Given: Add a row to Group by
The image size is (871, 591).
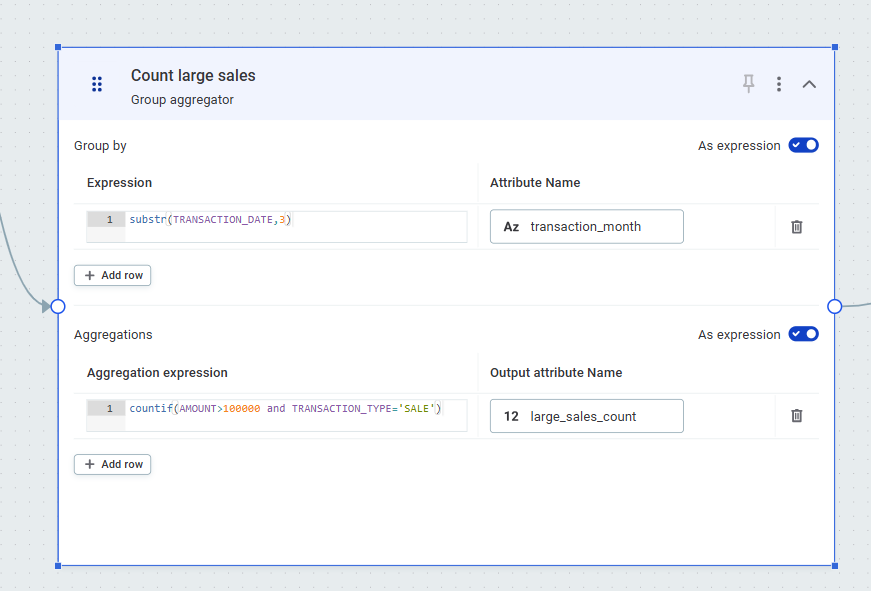Looking at the screenshot, I should pos(112,275).
